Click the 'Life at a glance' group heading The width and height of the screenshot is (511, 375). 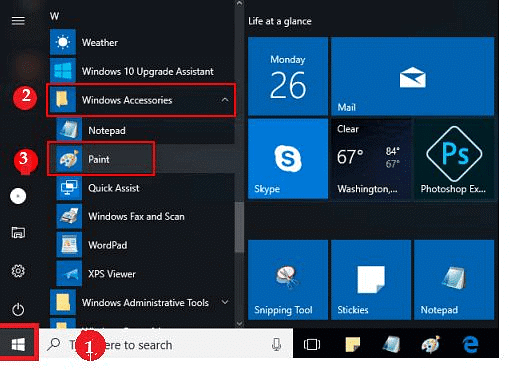pyautogui.click(x=280, y=21)
